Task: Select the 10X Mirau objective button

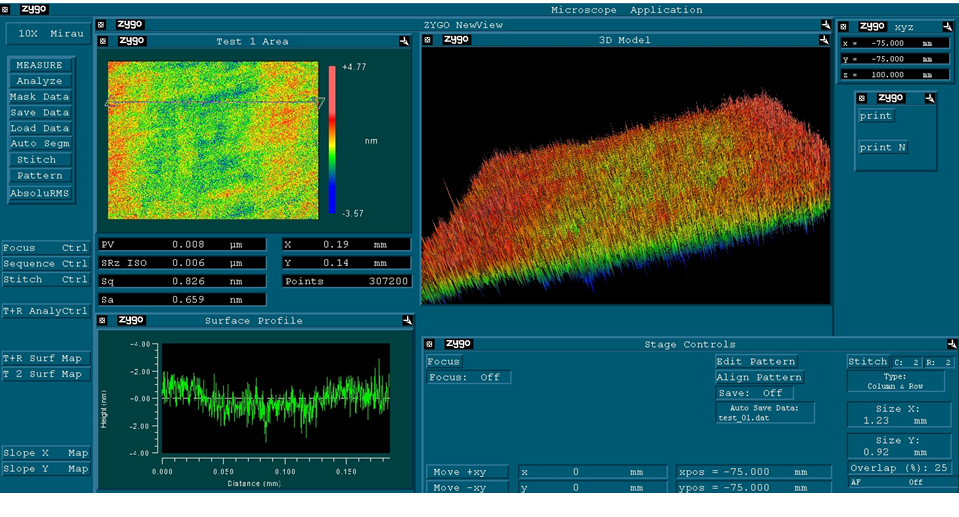Action: [x=50, y=34]
